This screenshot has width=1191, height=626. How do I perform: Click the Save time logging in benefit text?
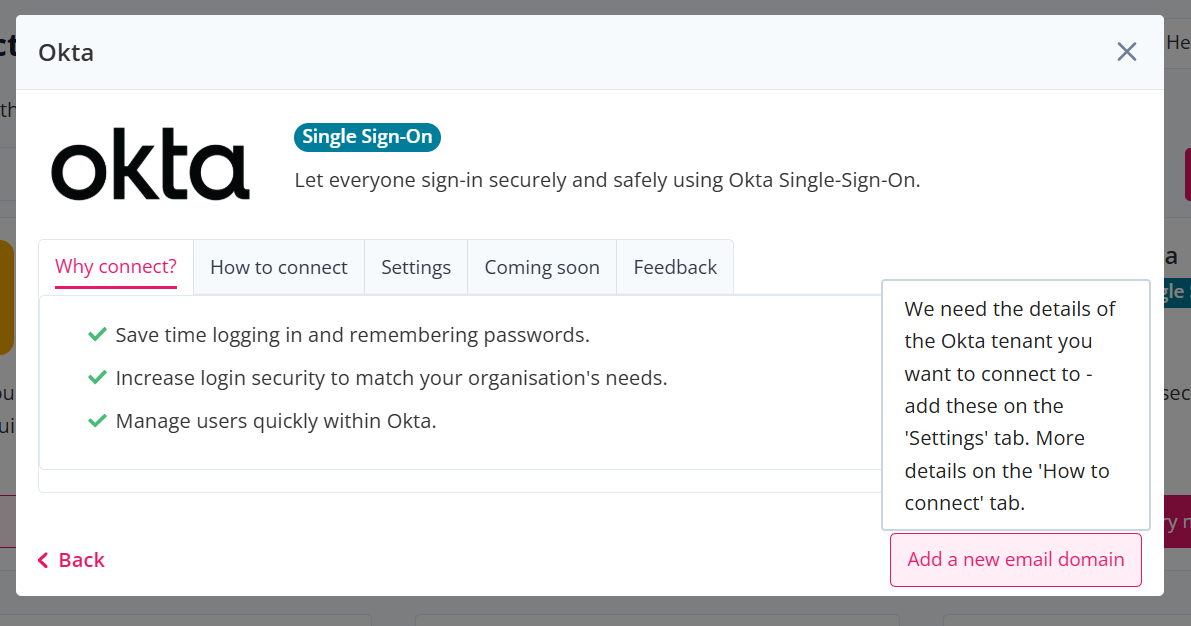point(352,335)
